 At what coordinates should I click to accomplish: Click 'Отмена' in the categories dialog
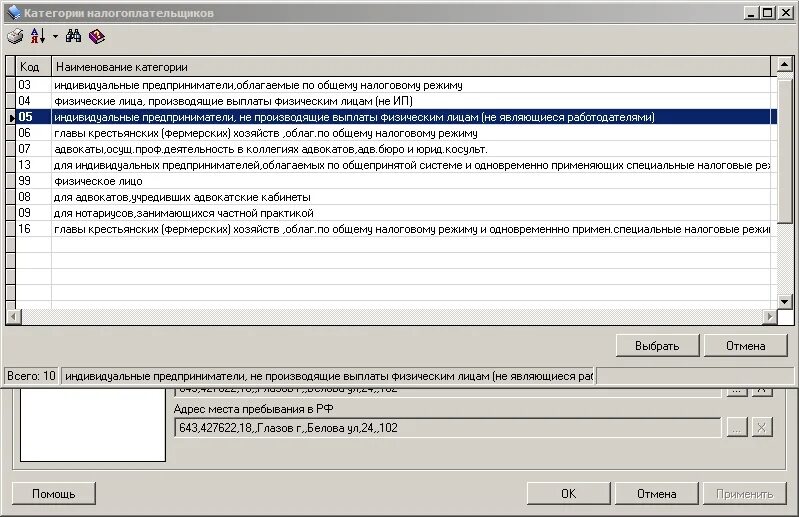(x=745, y=346)
